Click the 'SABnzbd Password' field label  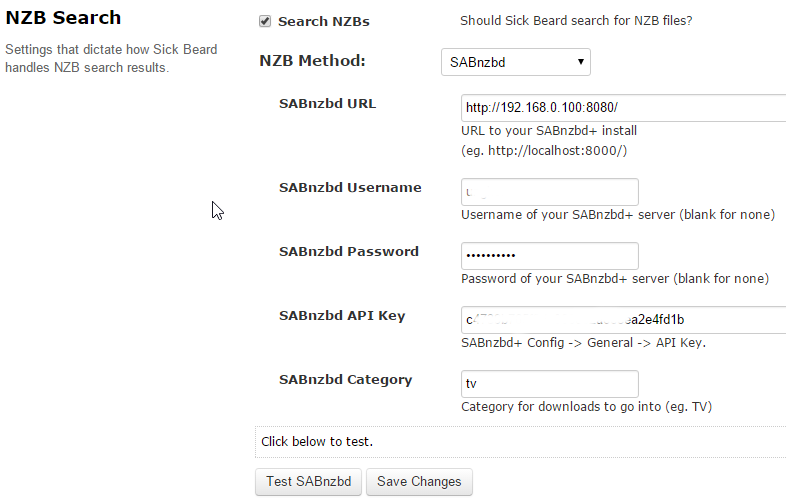[x=349, y=251]
